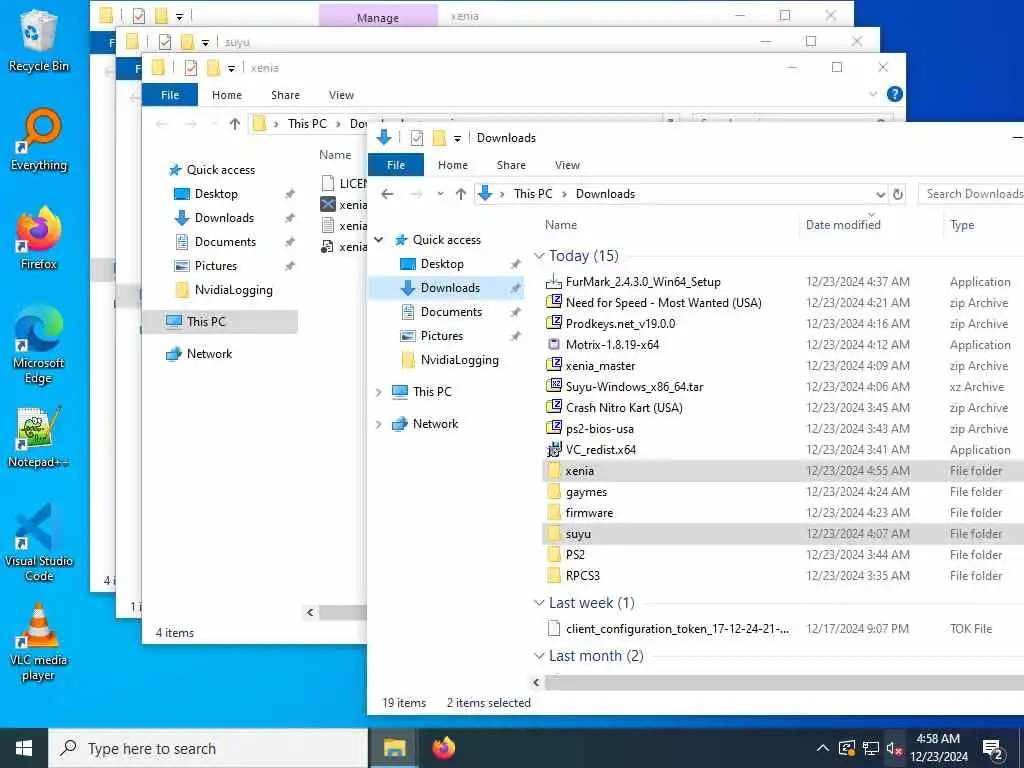Image resolution: width=1024 pixels, height=768 pixels.
Task: Select Documents in Downloads sidebar
Action: pyautogui.click(x=451, y=312)
